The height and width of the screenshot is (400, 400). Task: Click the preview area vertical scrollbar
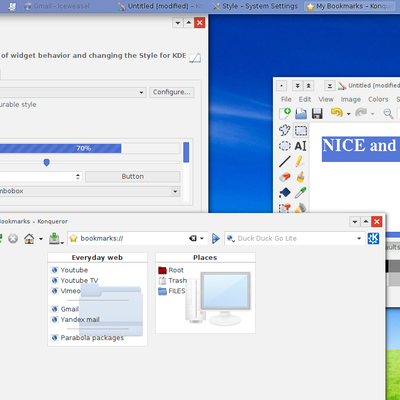(x=186, y=172)
